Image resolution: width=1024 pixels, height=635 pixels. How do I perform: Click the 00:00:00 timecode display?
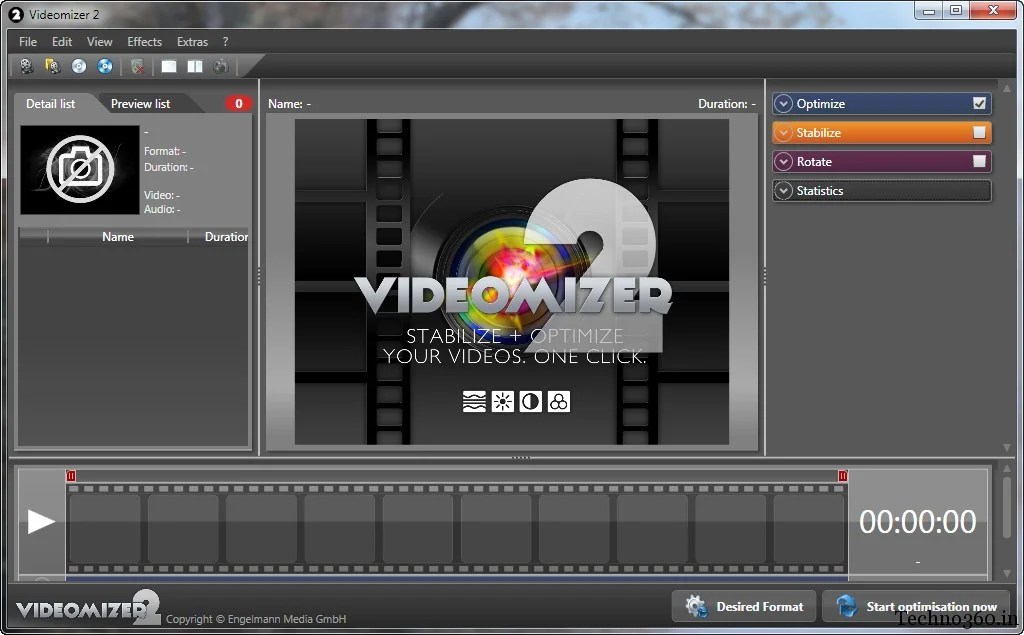tap(917, 521)
